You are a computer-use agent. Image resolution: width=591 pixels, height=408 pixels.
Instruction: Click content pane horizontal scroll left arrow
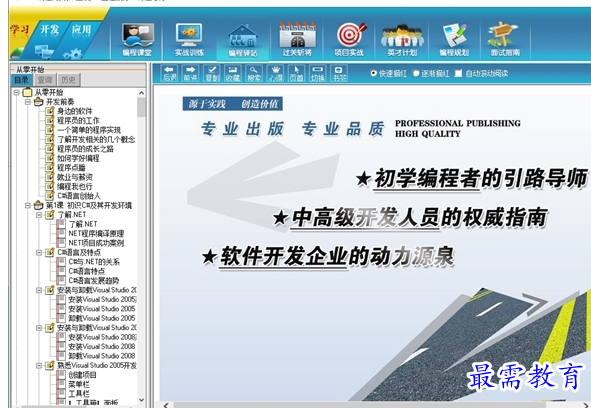[x=166, y=405]
